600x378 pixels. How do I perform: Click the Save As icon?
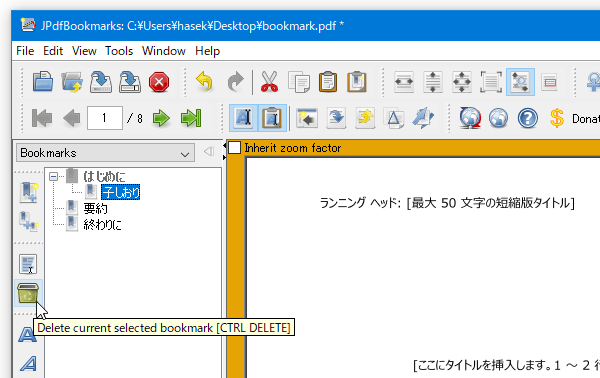point(130,81)
